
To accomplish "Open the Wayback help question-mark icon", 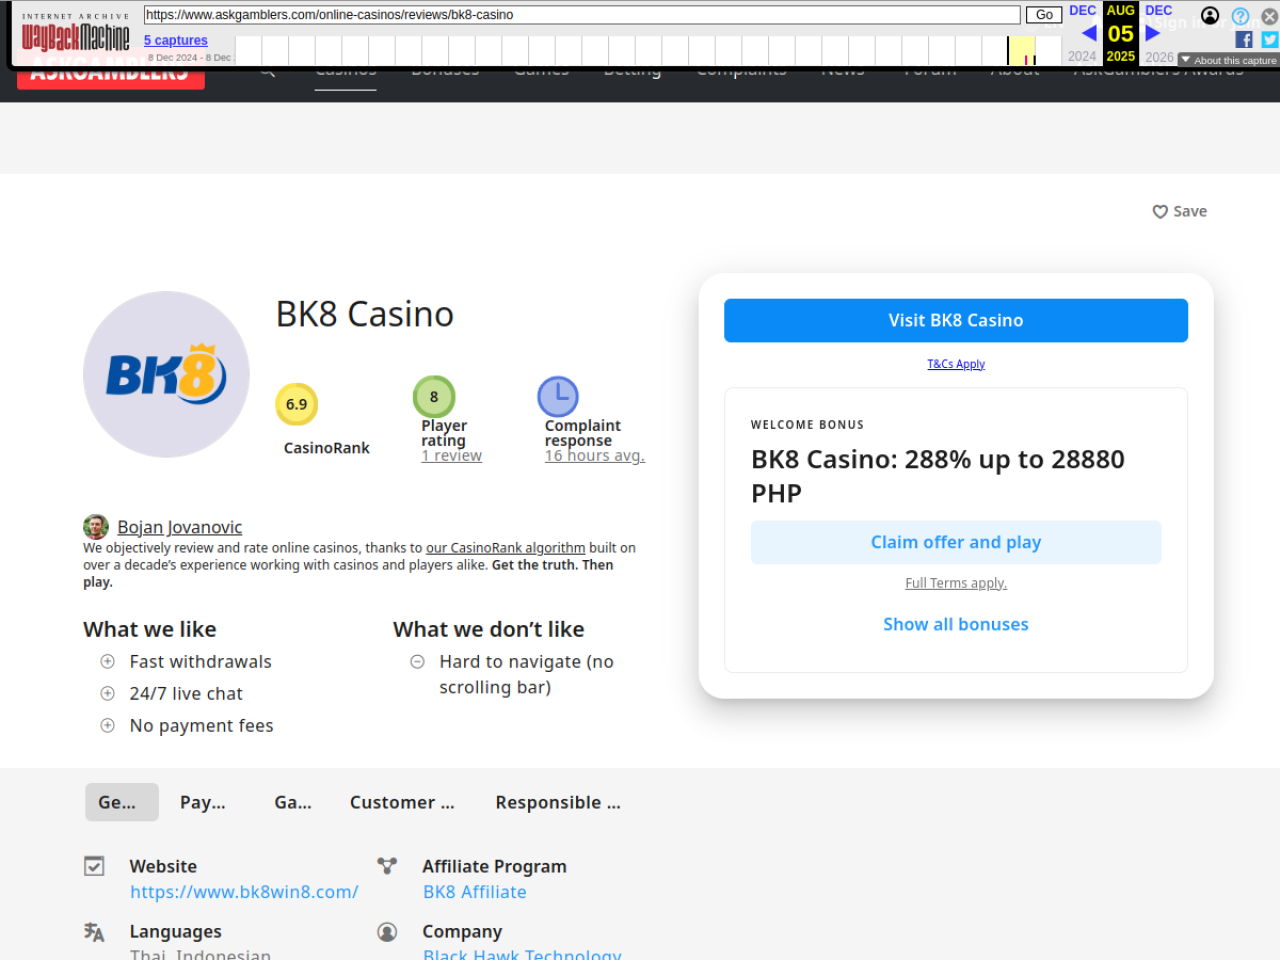I will pos(1240,16).
